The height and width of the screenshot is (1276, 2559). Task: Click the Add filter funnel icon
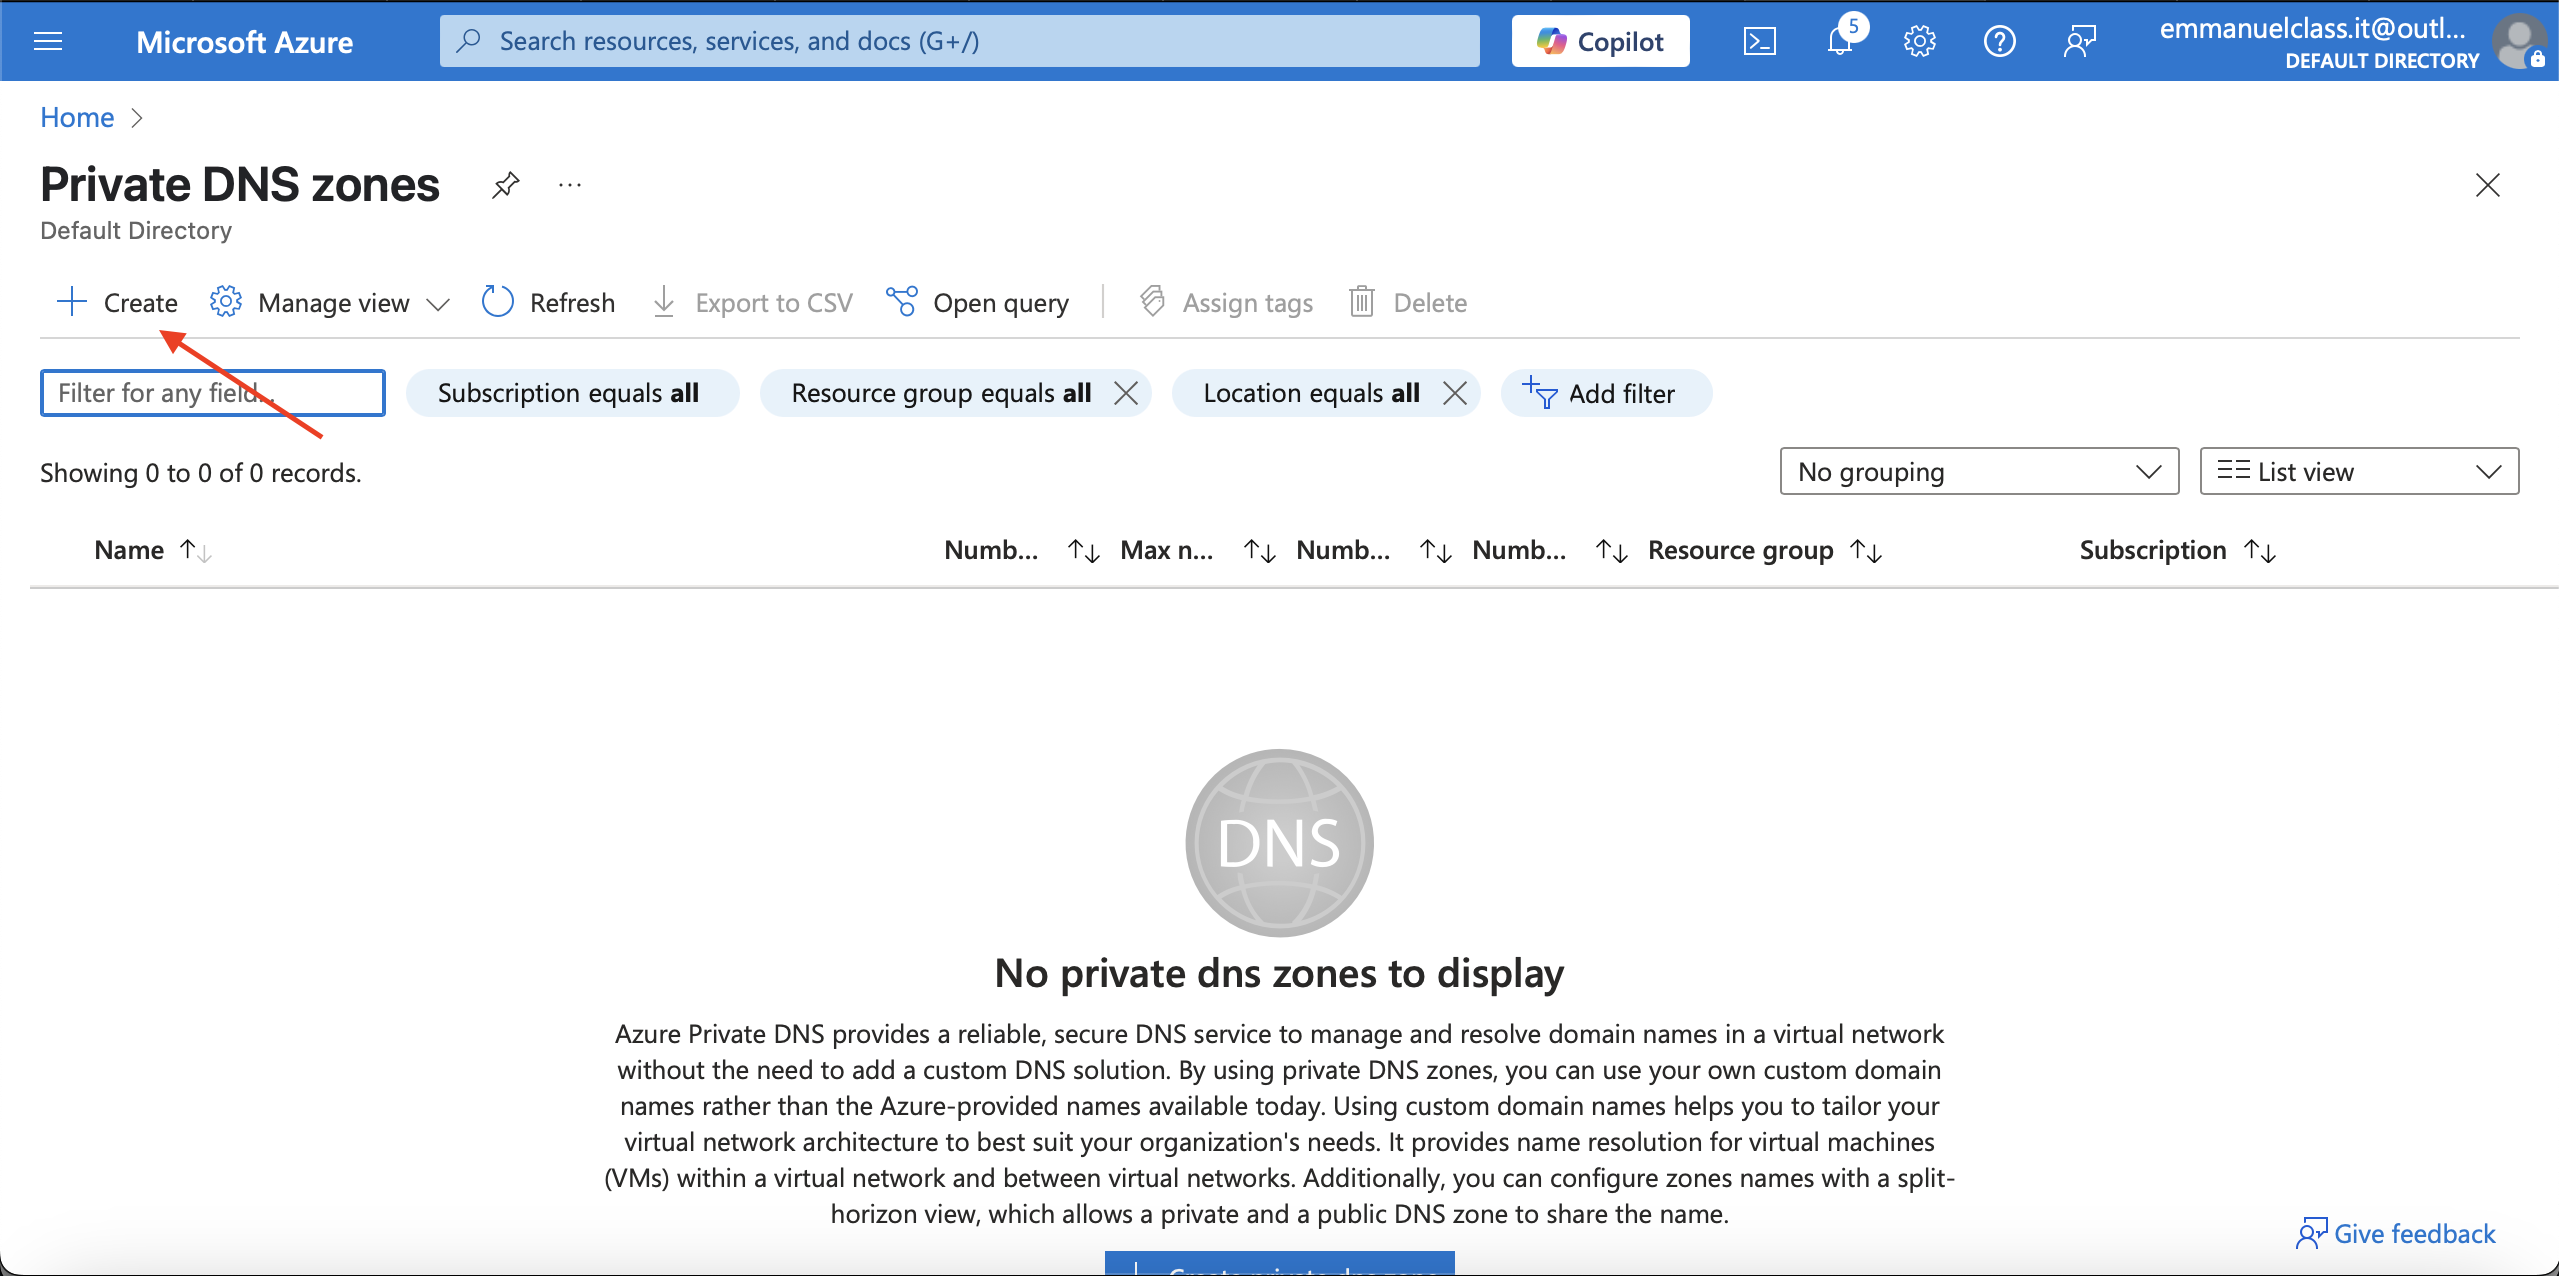tap(1540, 392)
